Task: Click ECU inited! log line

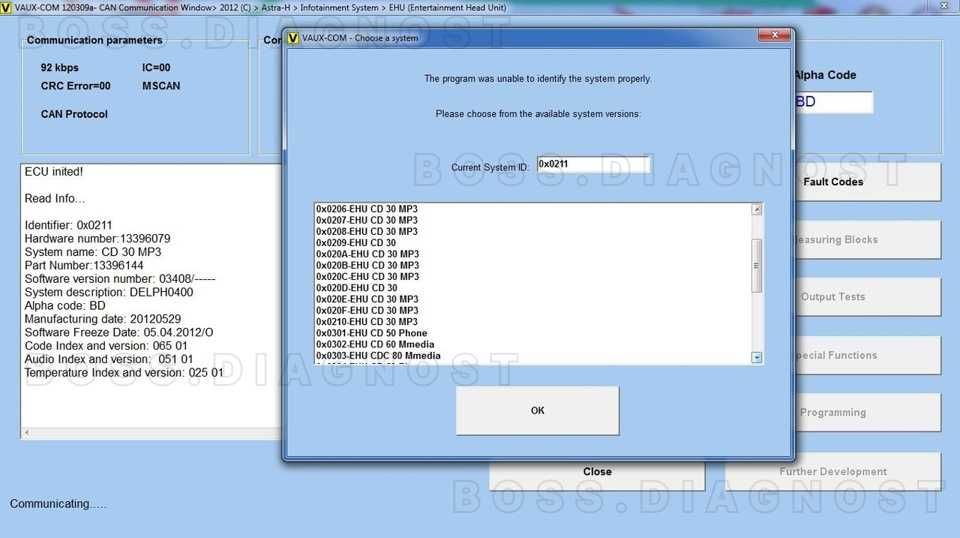Action: (53, 172)
